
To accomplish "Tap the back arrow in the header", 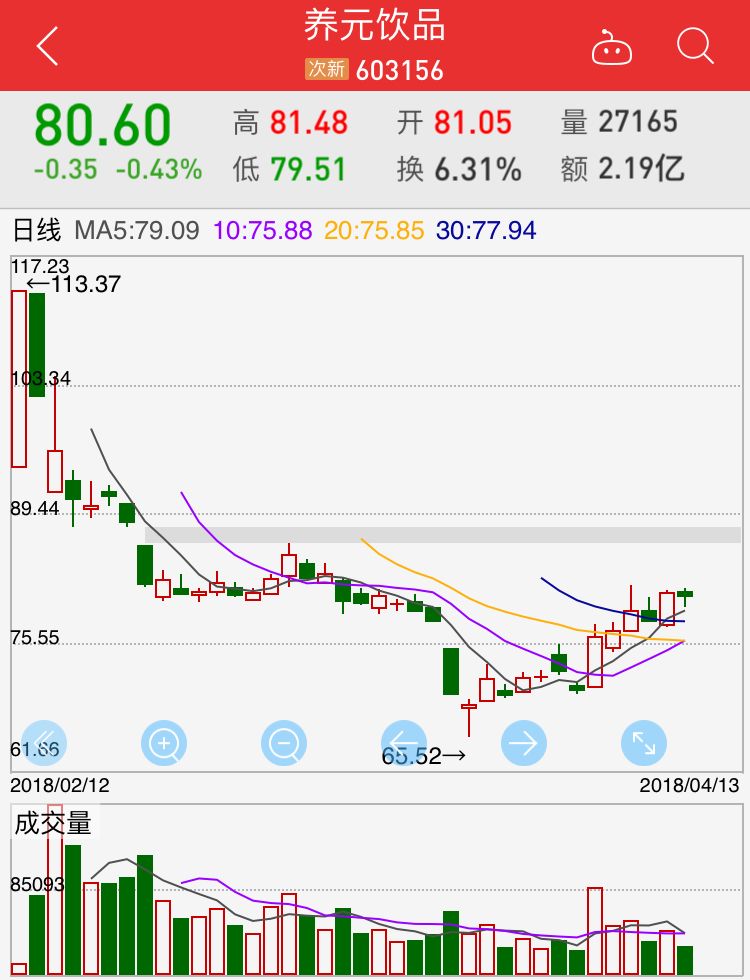I will point(47,46).
